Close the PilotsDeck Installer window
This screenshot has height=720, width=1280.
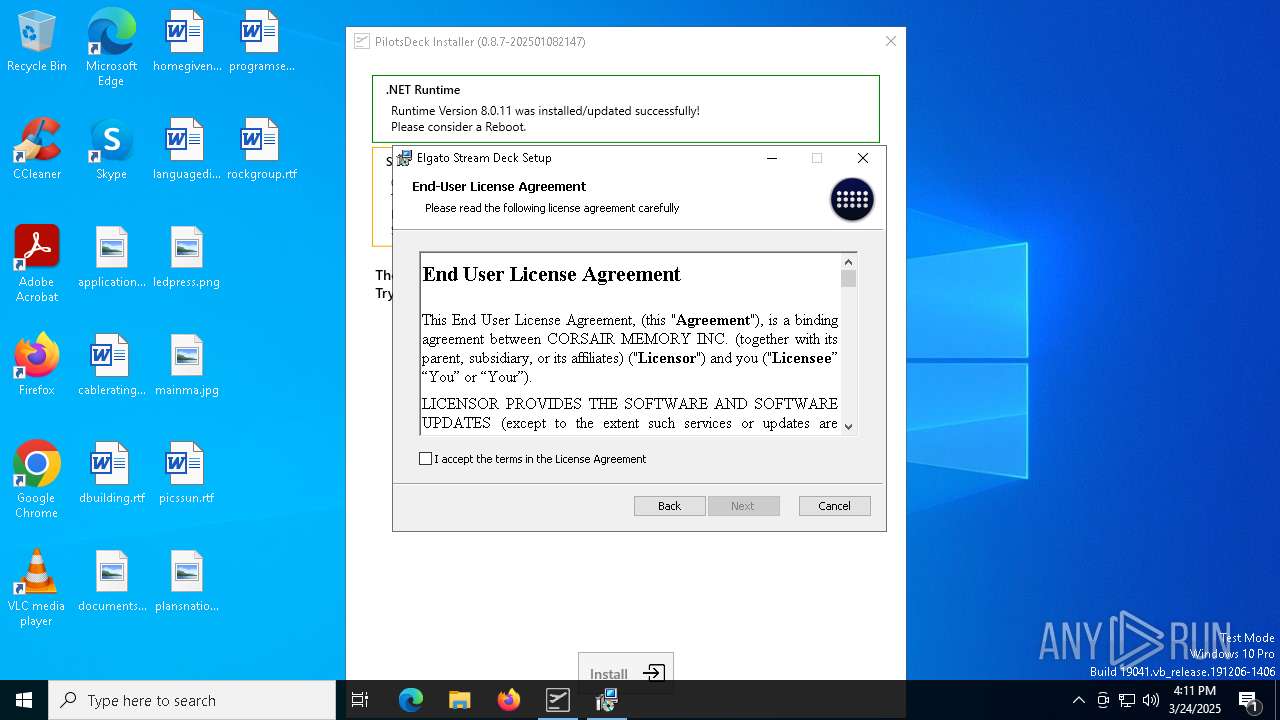pos(891,41)
